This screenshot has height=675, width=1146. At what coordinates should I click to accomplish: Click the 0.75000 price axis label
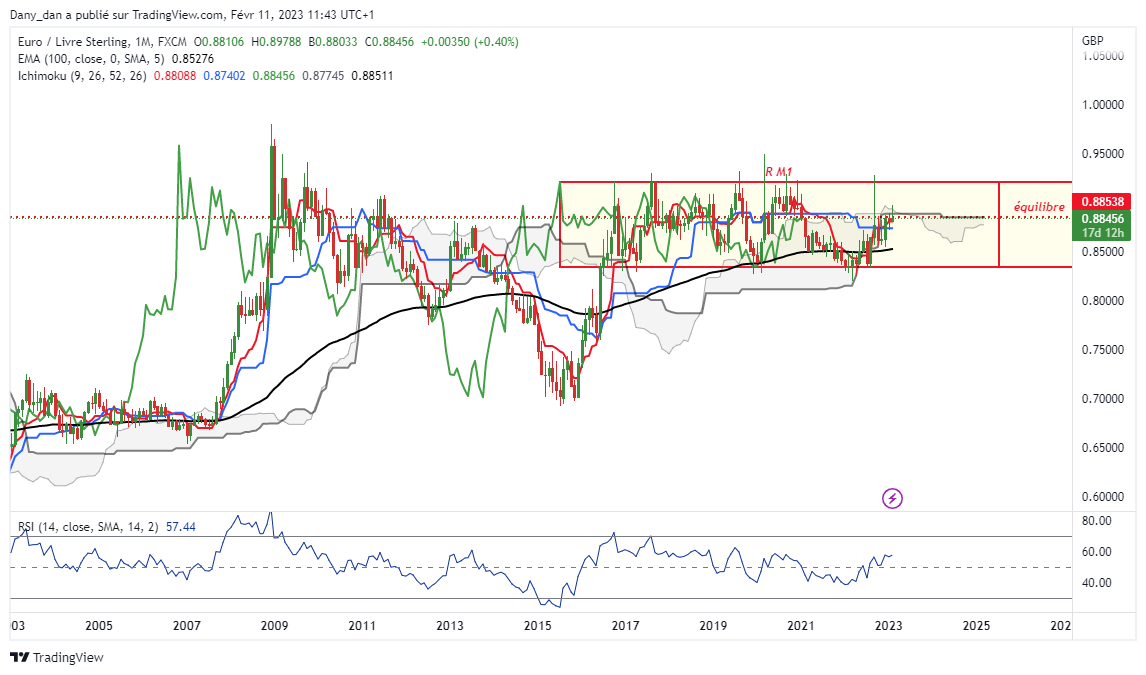1102,350
